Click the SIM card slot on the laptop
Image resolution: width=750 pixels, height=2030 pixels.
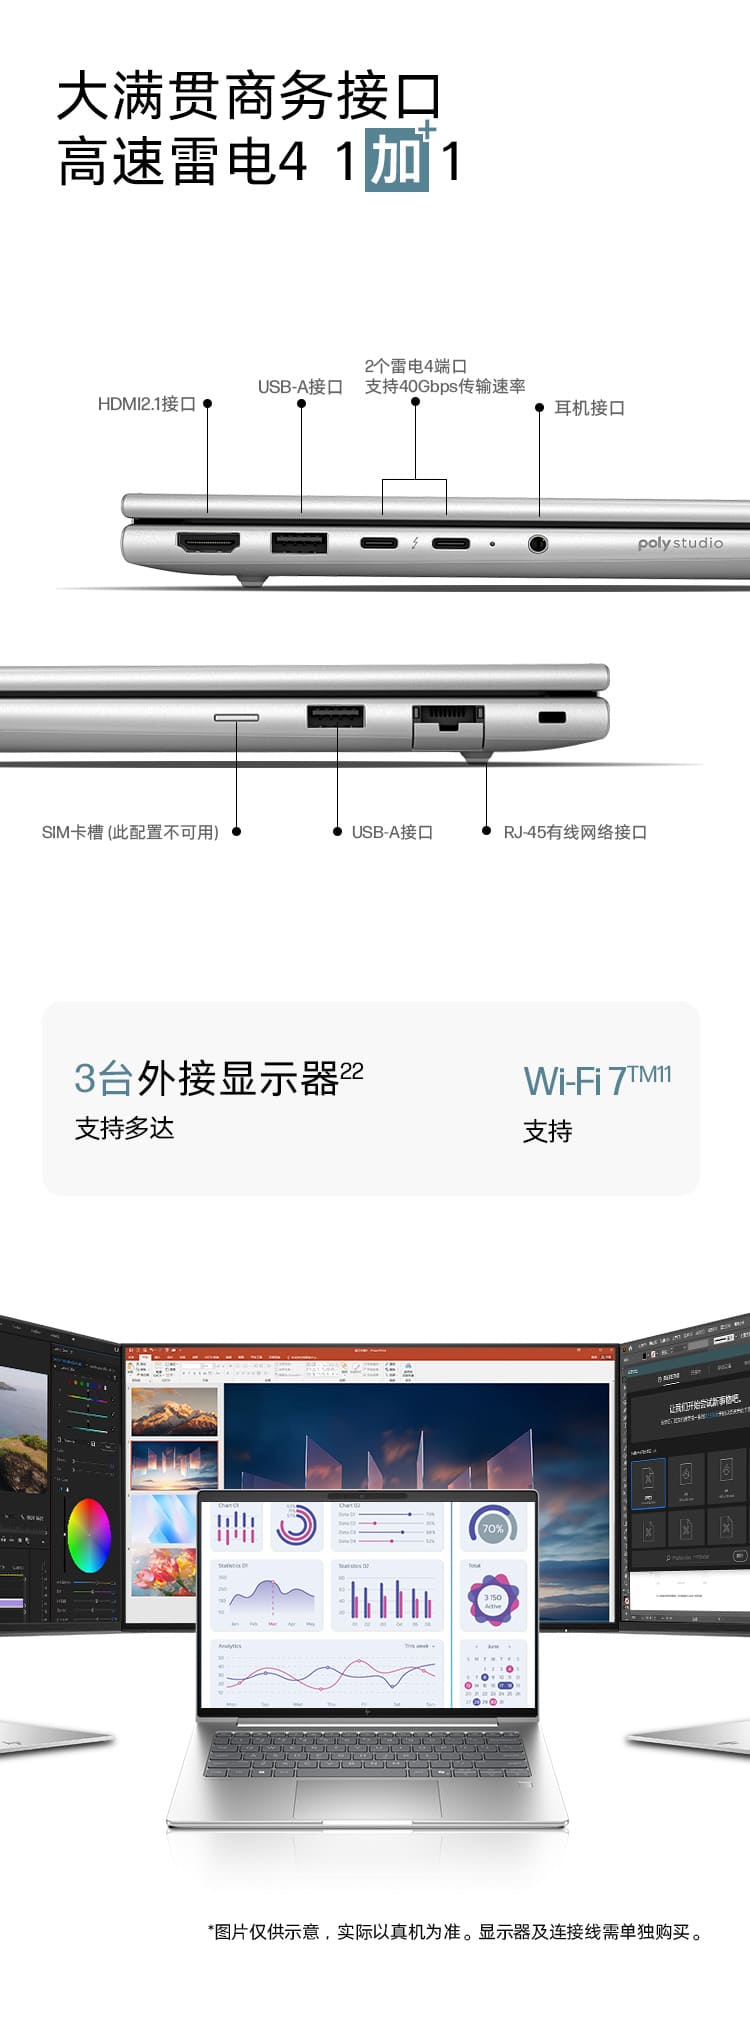point(237,717)
